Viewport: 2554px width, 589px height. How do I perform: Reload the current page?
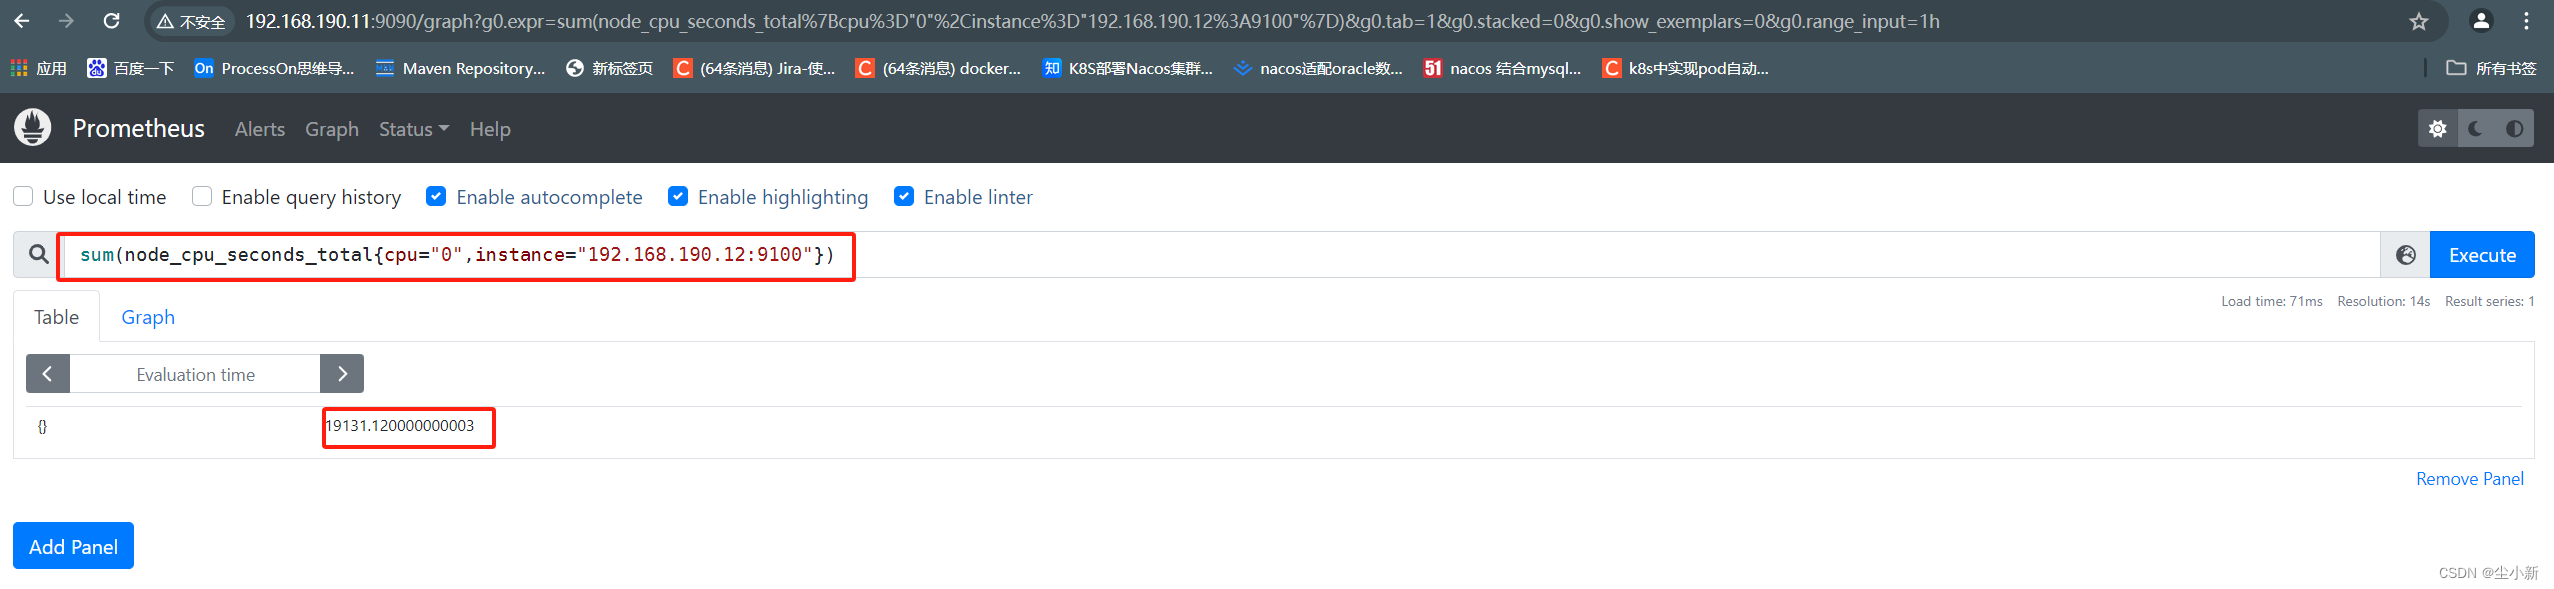tap(112, 21)
